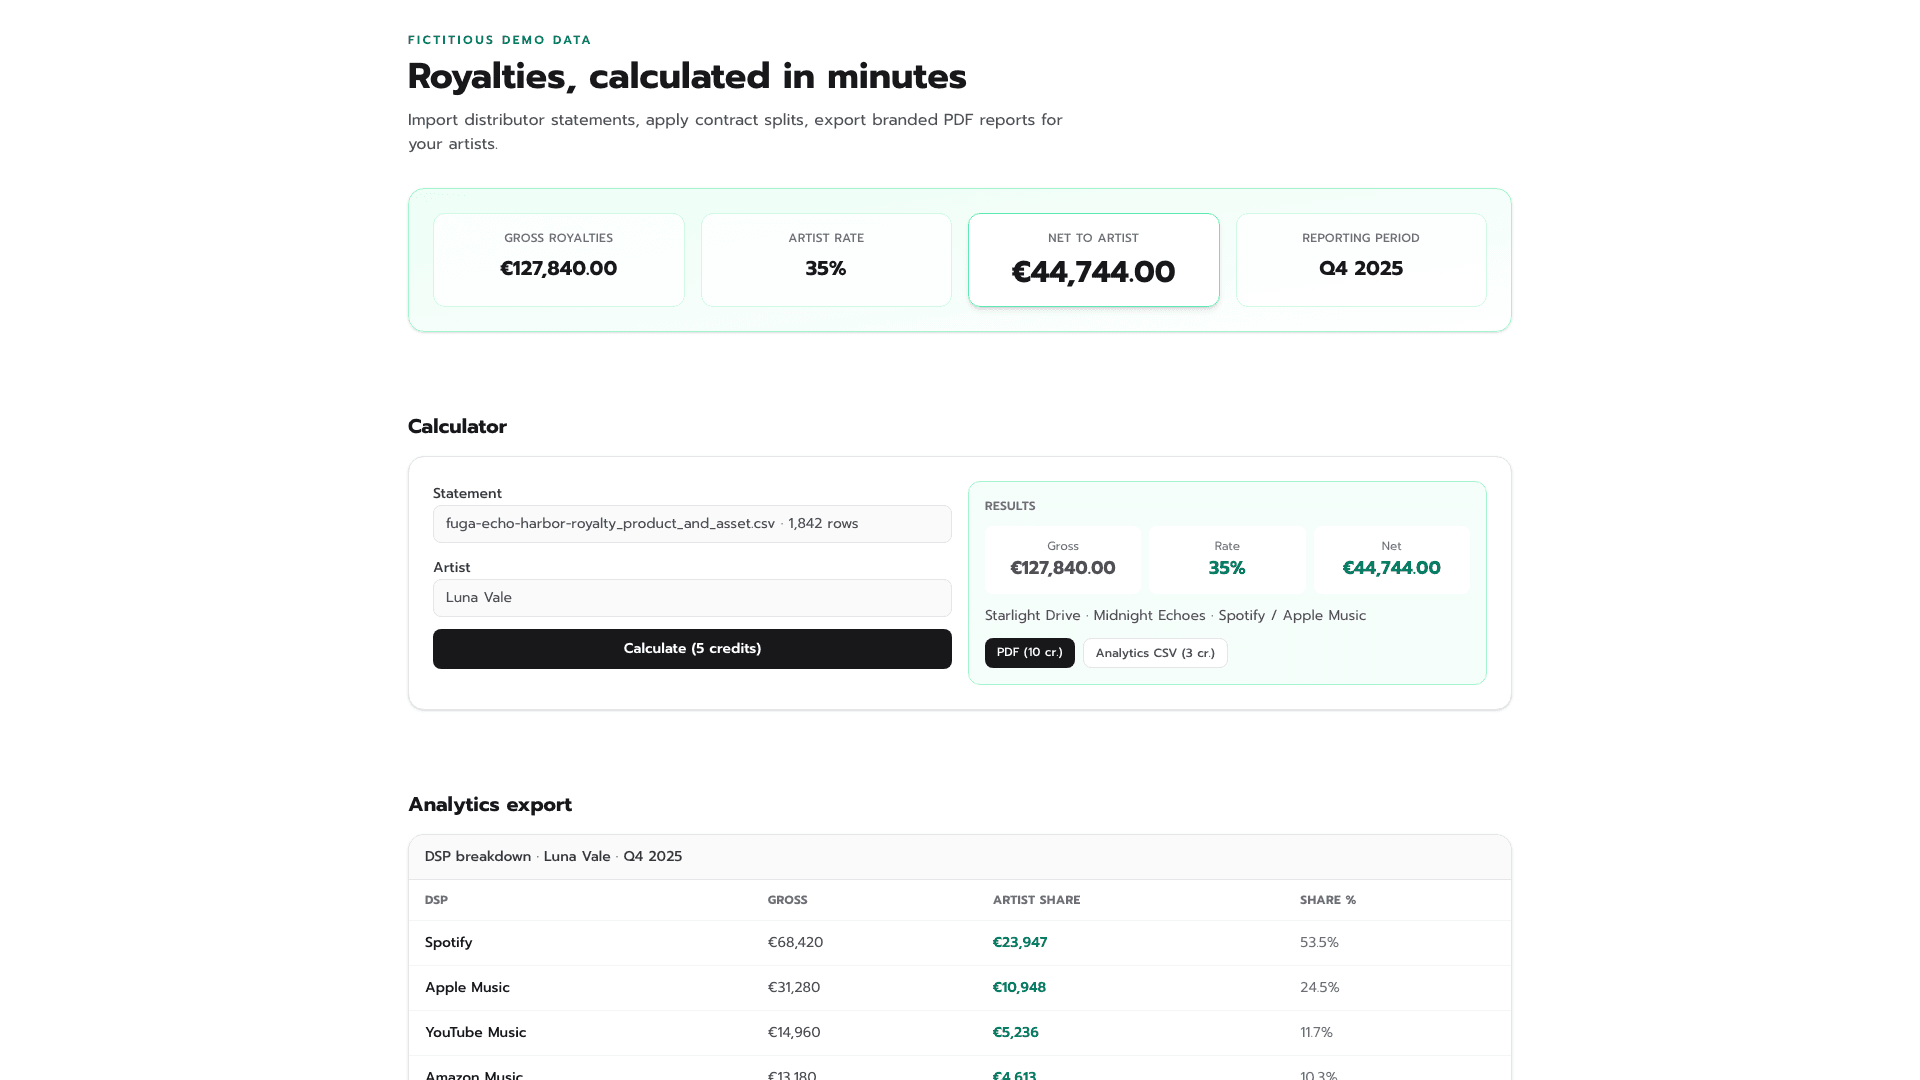Click the SHARE % column header

[1328, 901]
